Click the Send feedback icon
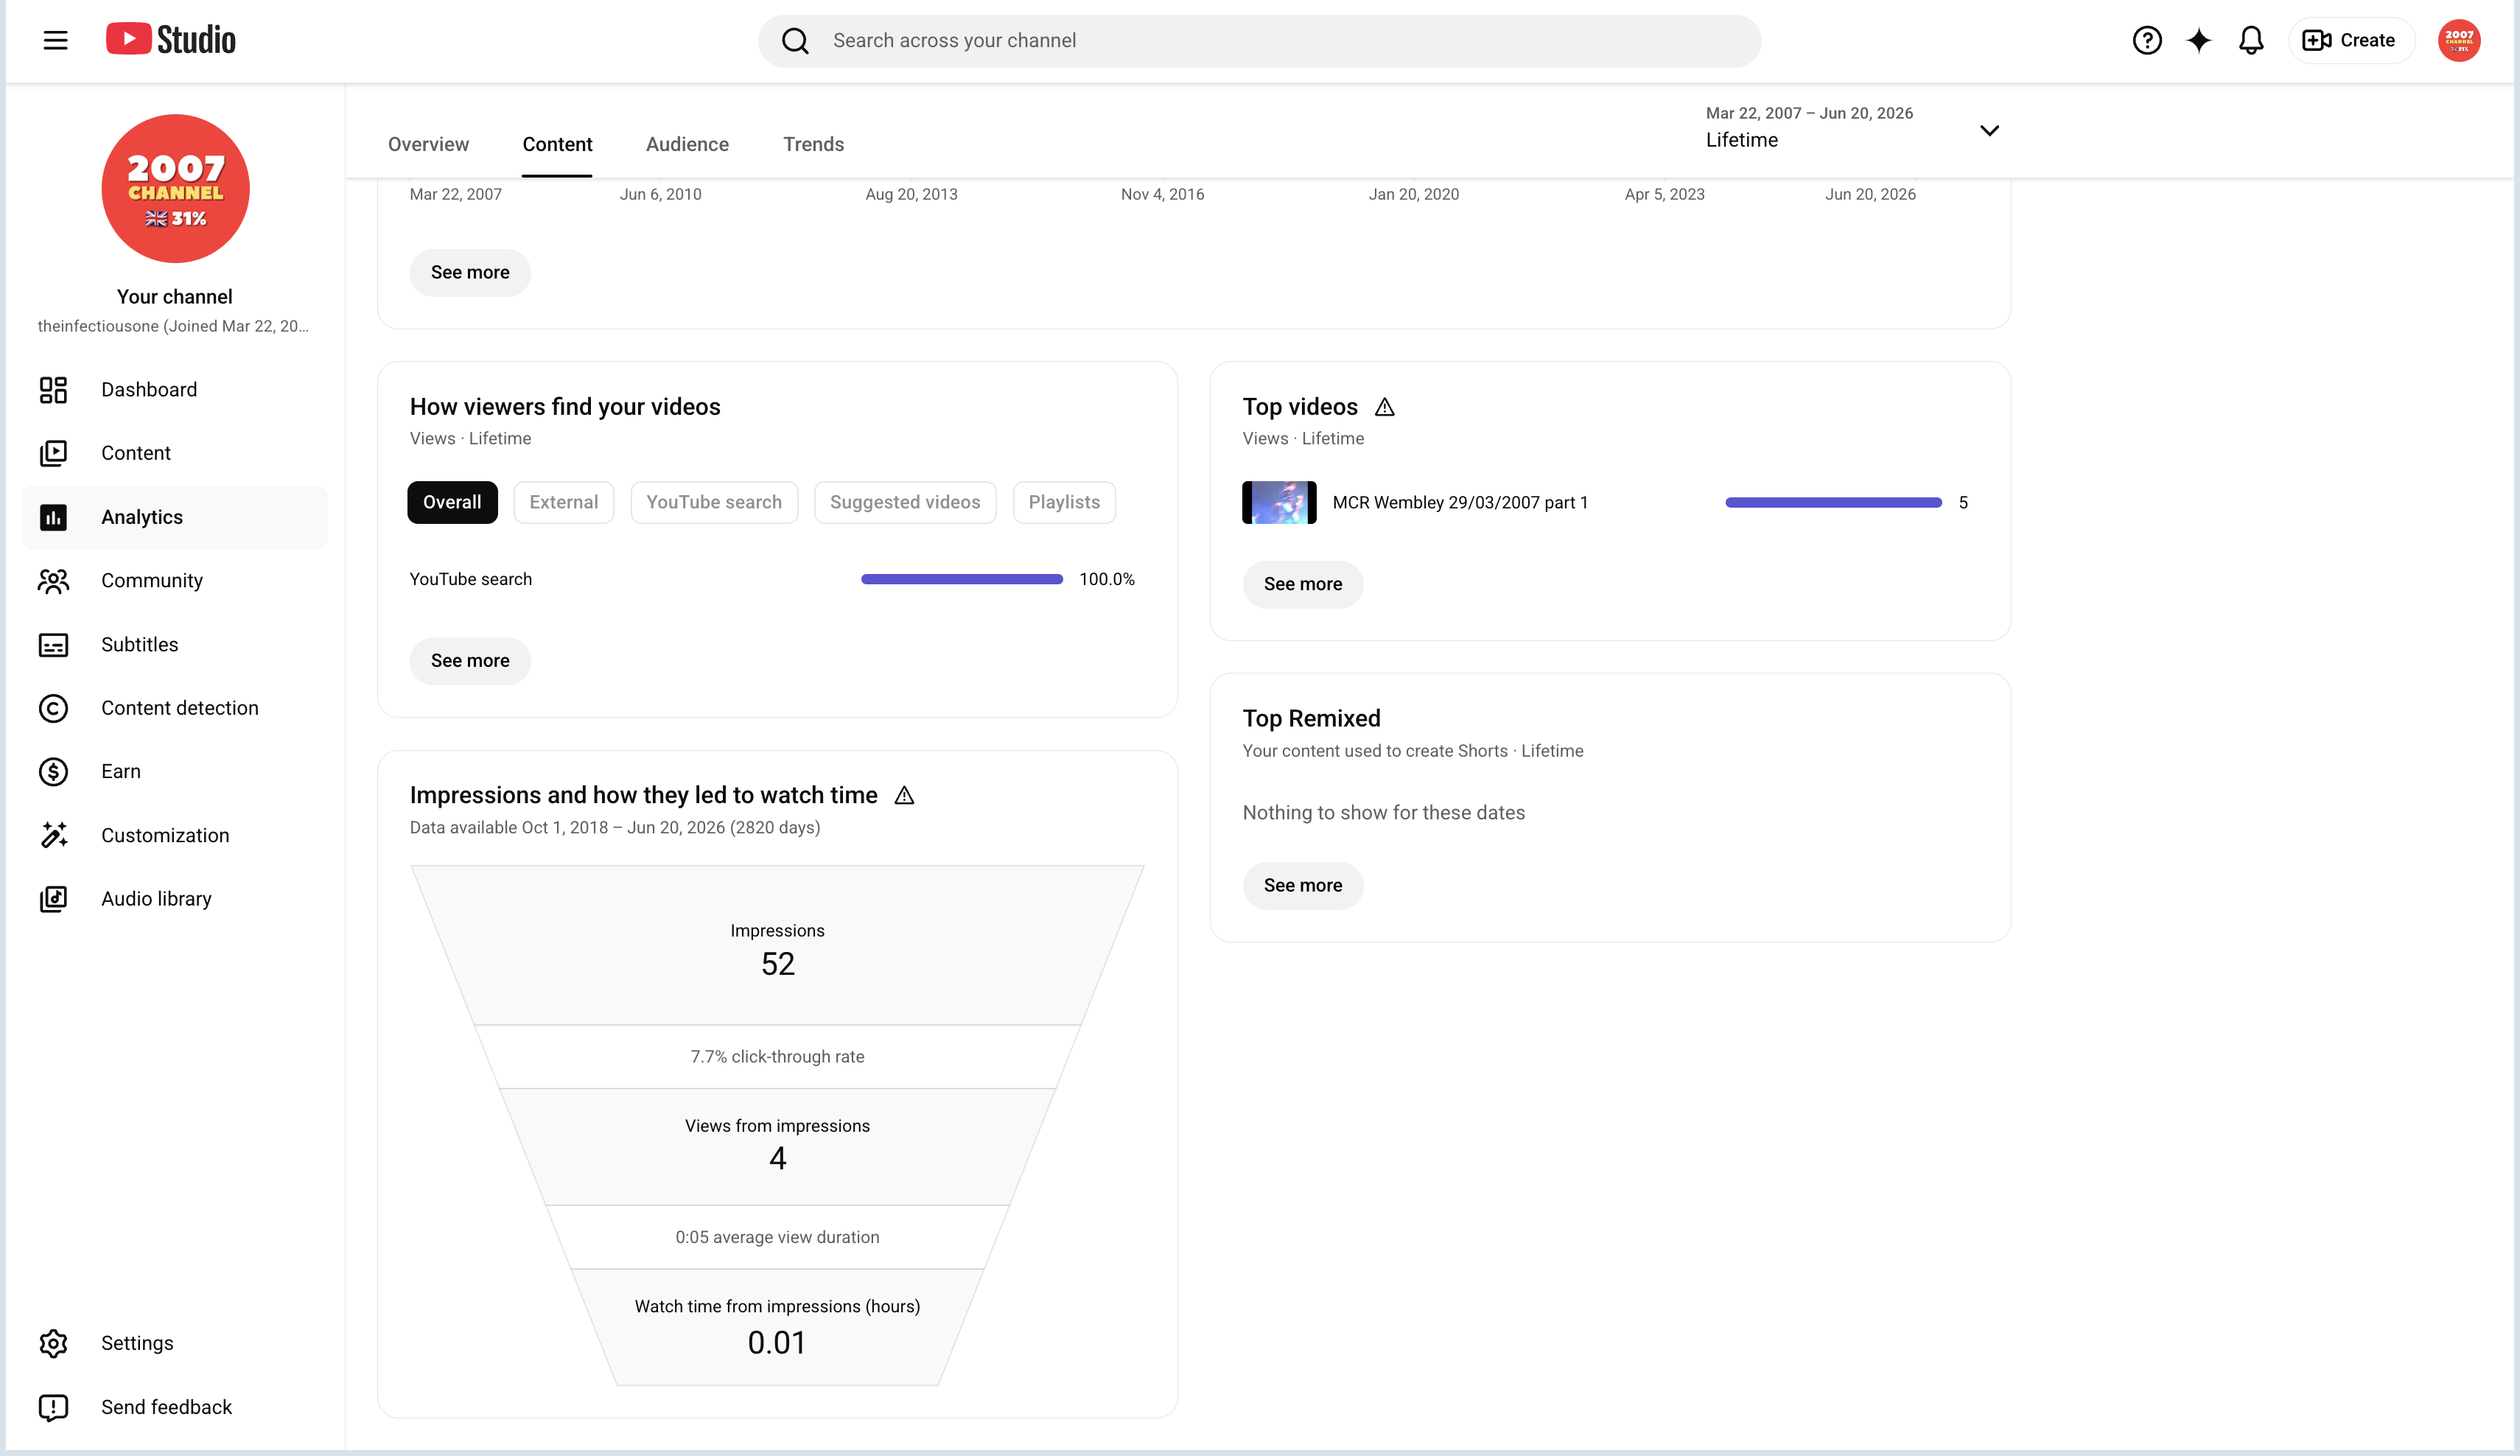Image resolution: width=2520 pixels, height=1456 pixels. tap(53, 1407)
